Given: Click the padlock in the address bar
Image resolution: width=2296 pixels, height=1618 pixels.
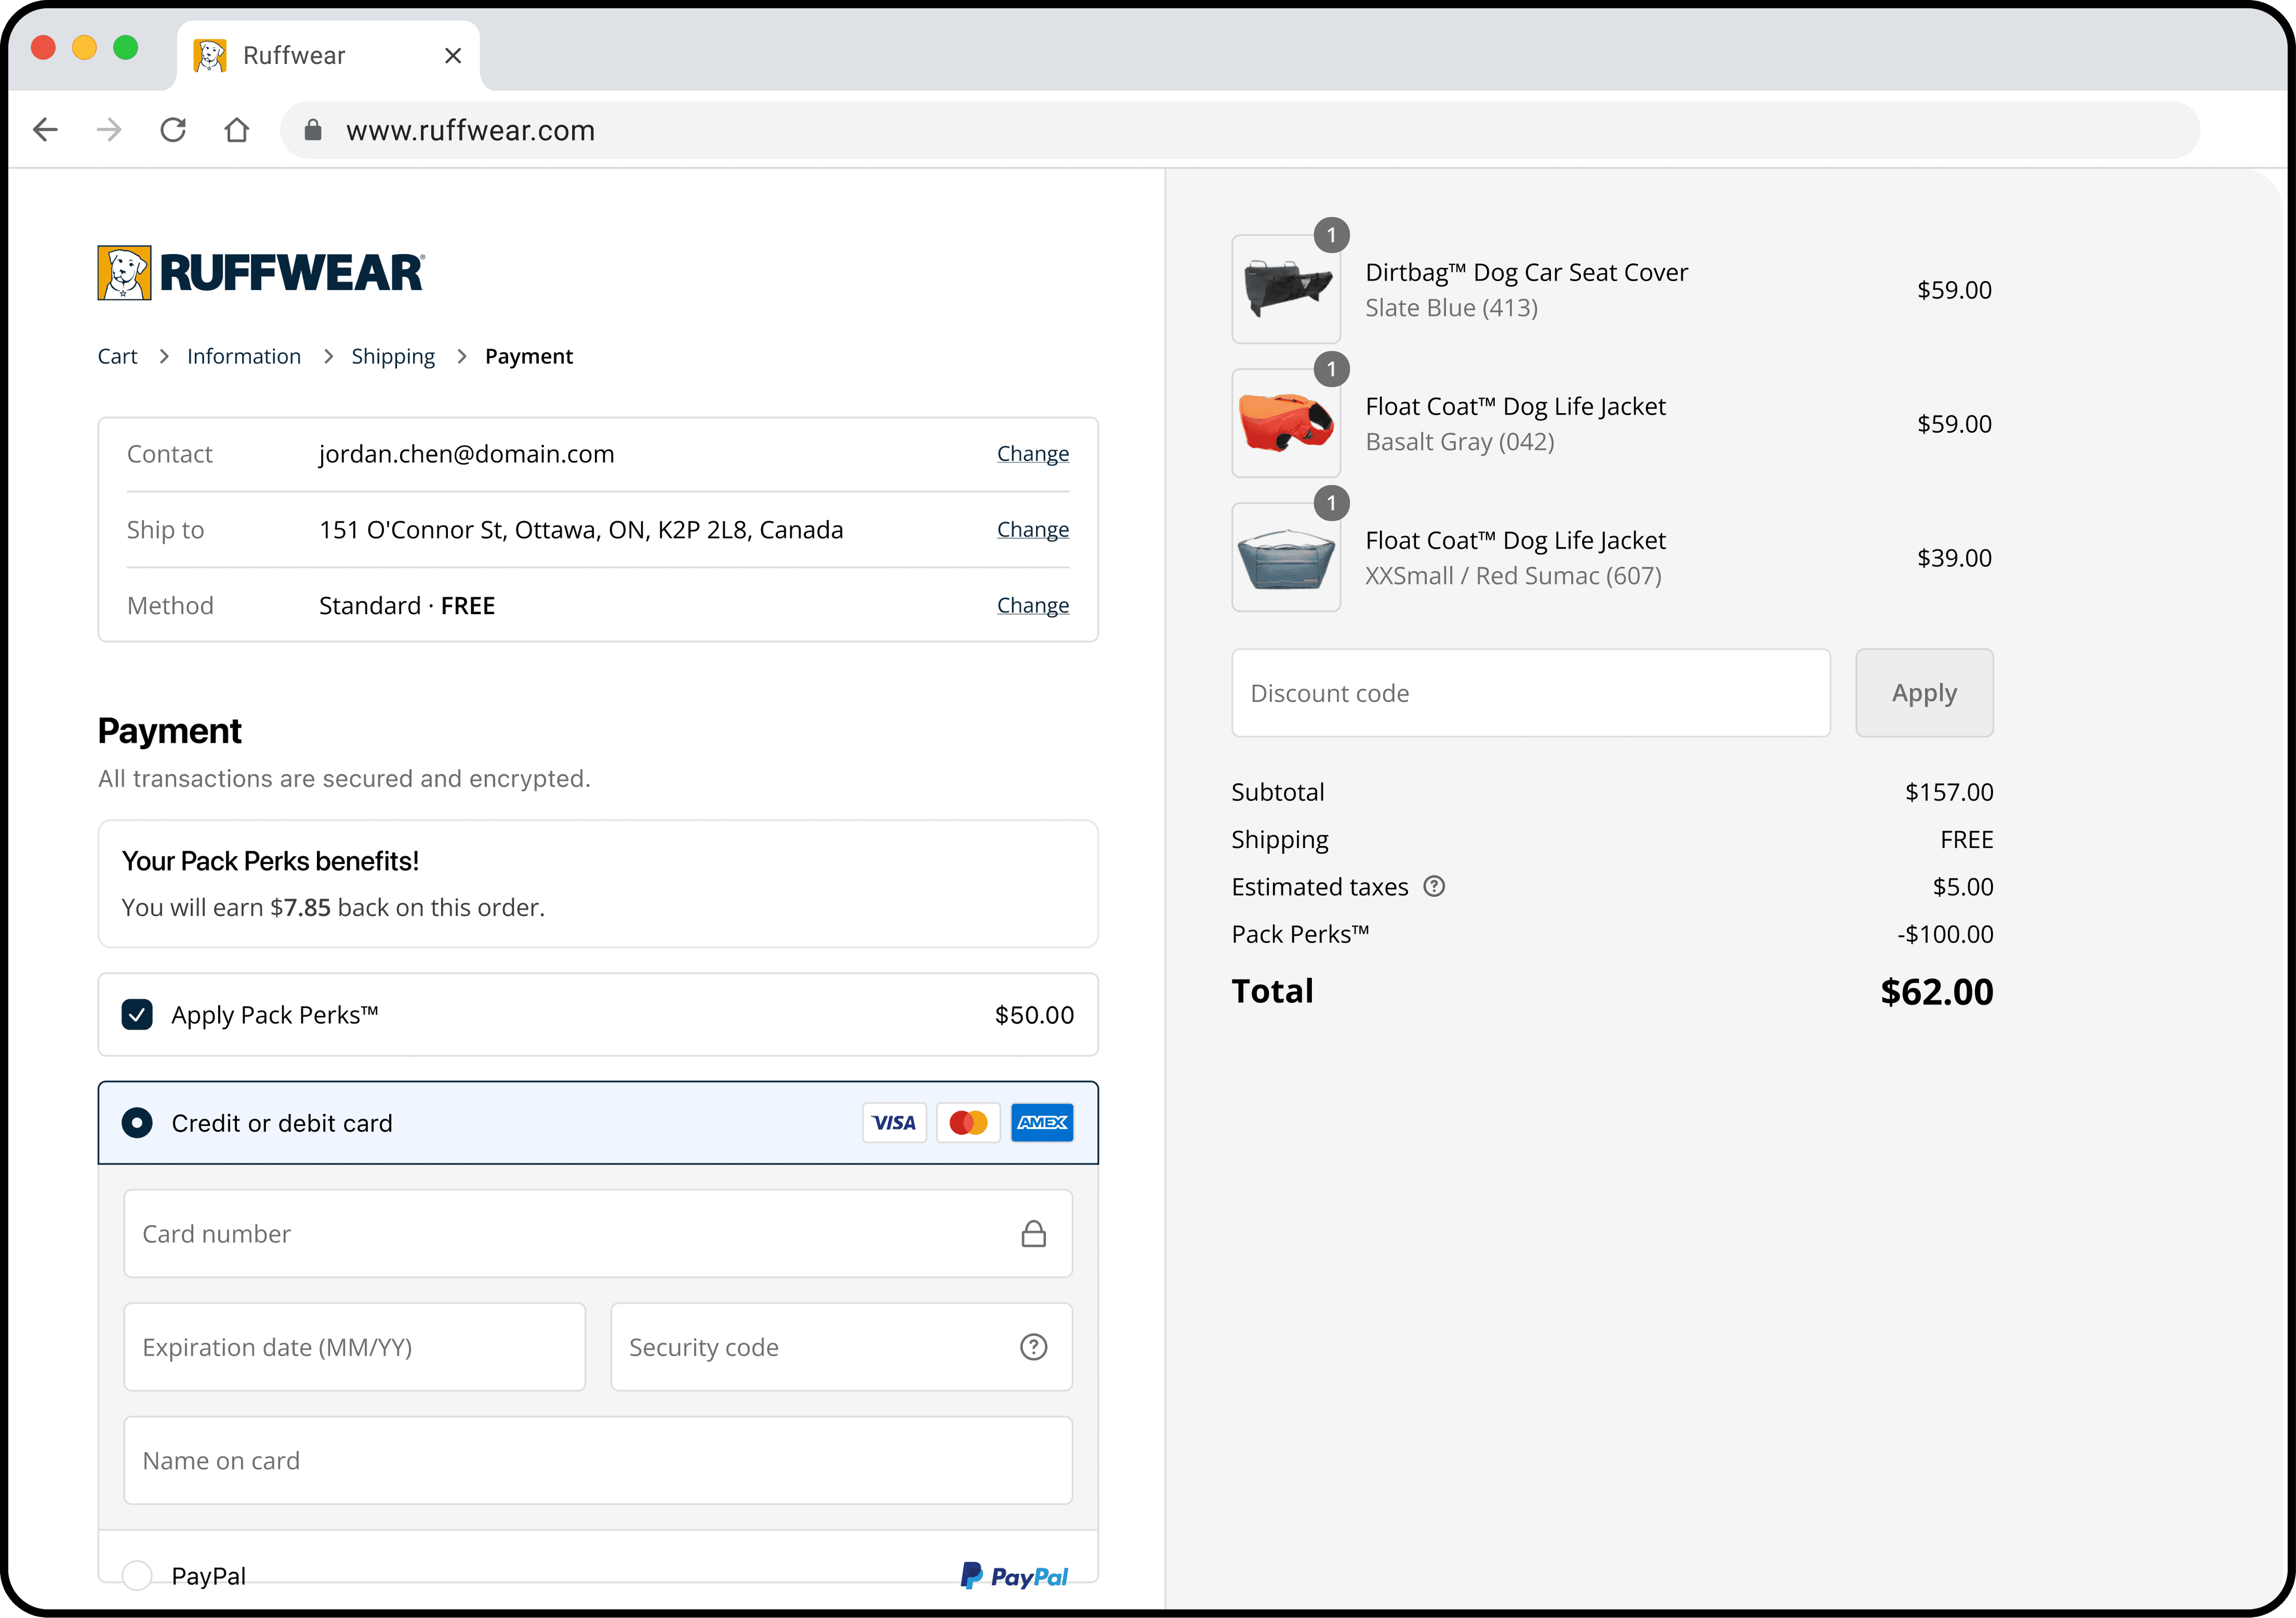Looking at the screenshot, I should 312,130.
